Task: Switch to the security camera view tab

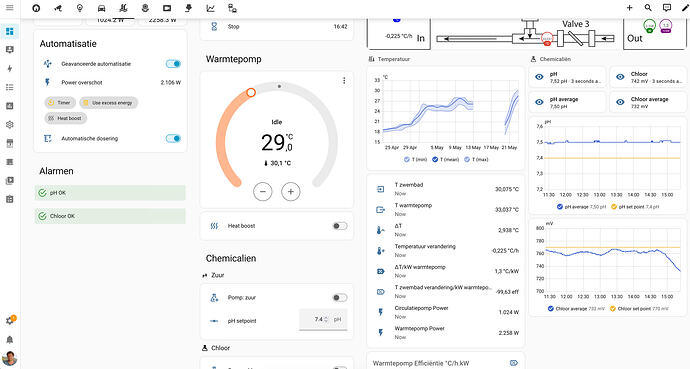Action: 58,8
